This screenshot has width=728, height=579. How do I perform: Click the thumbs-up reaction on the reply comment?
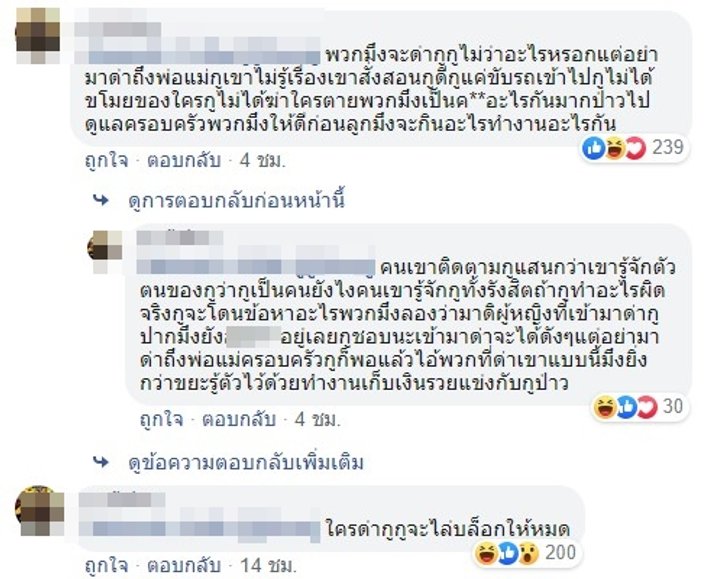[626, 407]
